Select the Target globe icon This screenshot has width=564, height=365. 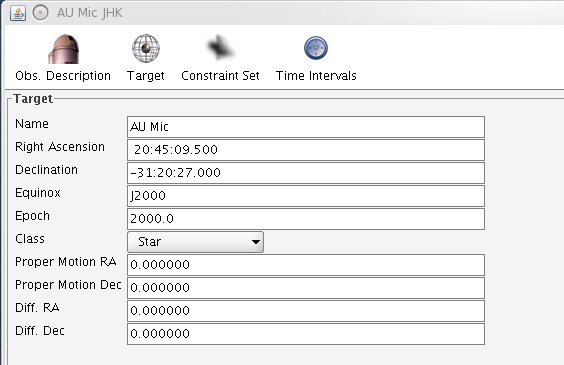pyautogui.click(x=146, y=48)
